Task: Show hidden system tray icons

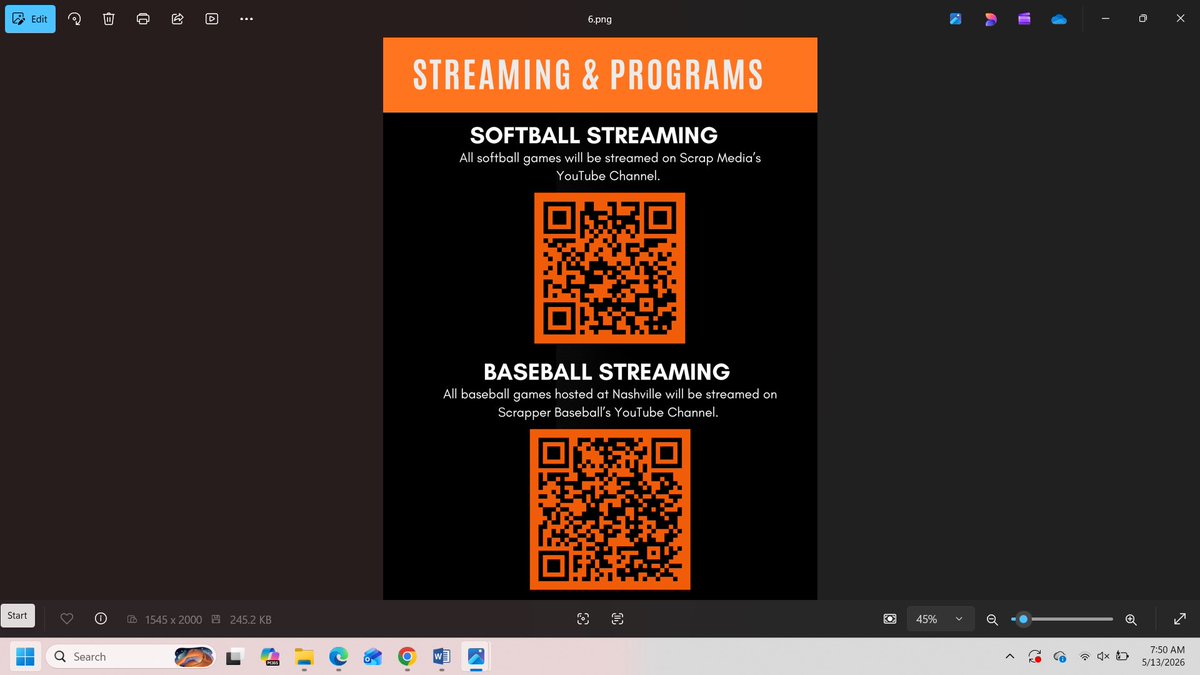Action: pyautogui.click(x=1008, y=657)
